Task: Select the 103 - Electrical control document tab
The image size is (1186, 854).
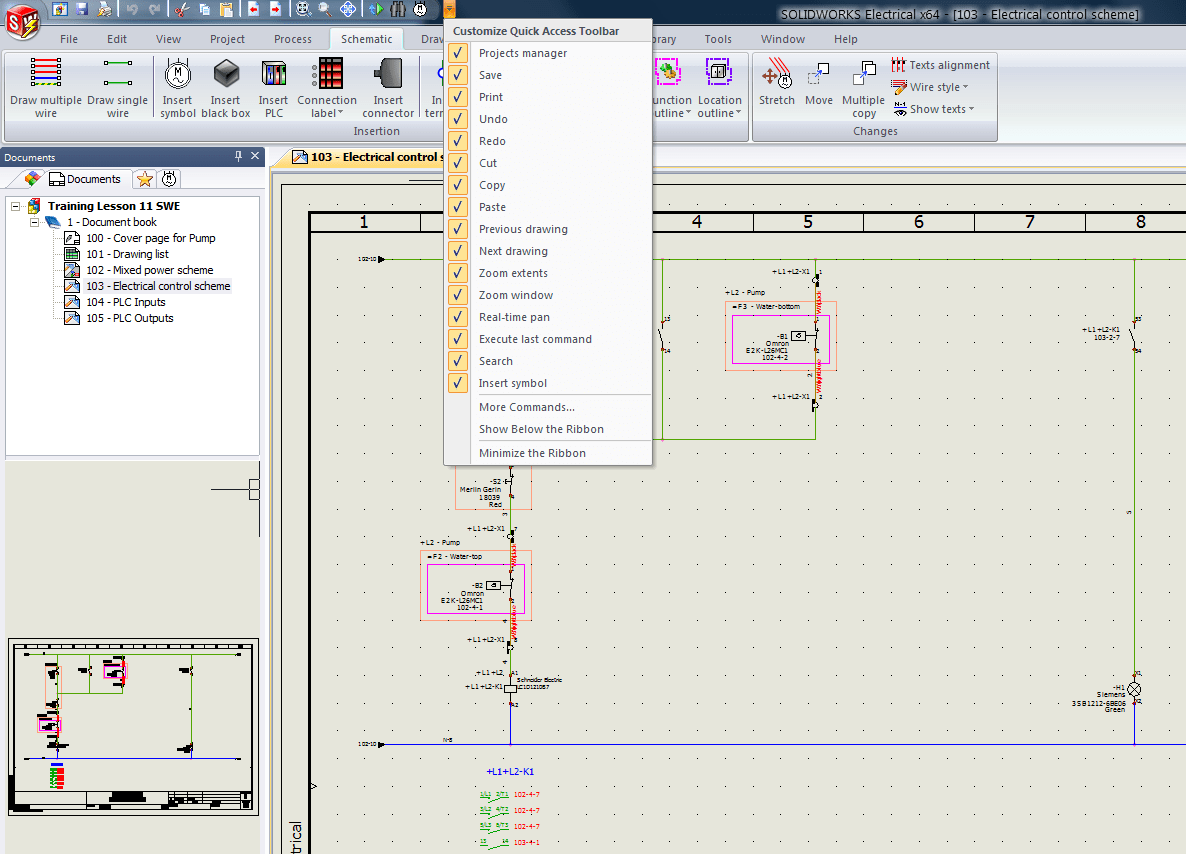Action: click(368, 157)
